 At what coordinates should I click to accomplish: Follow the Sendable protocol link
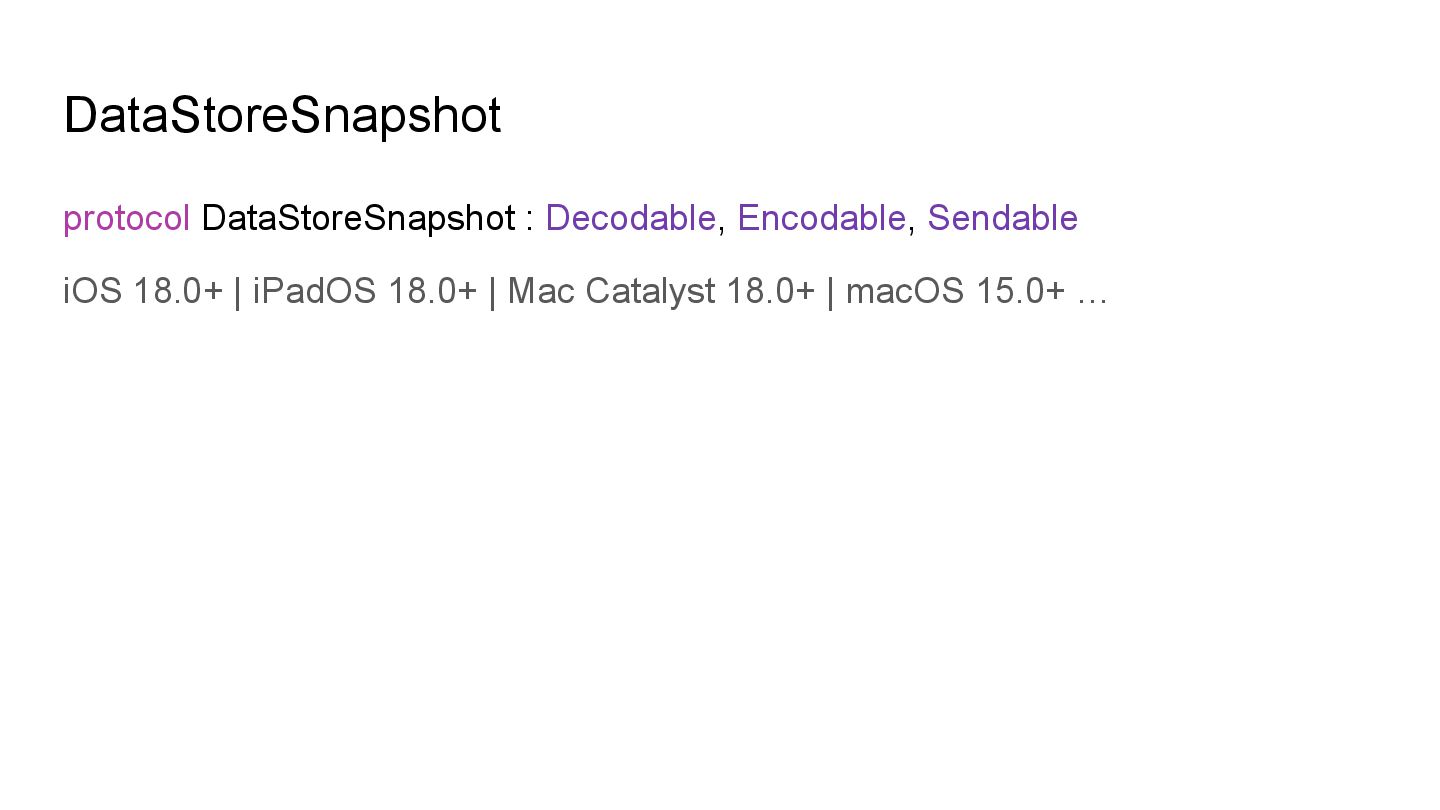click(x=1002, y=218)
